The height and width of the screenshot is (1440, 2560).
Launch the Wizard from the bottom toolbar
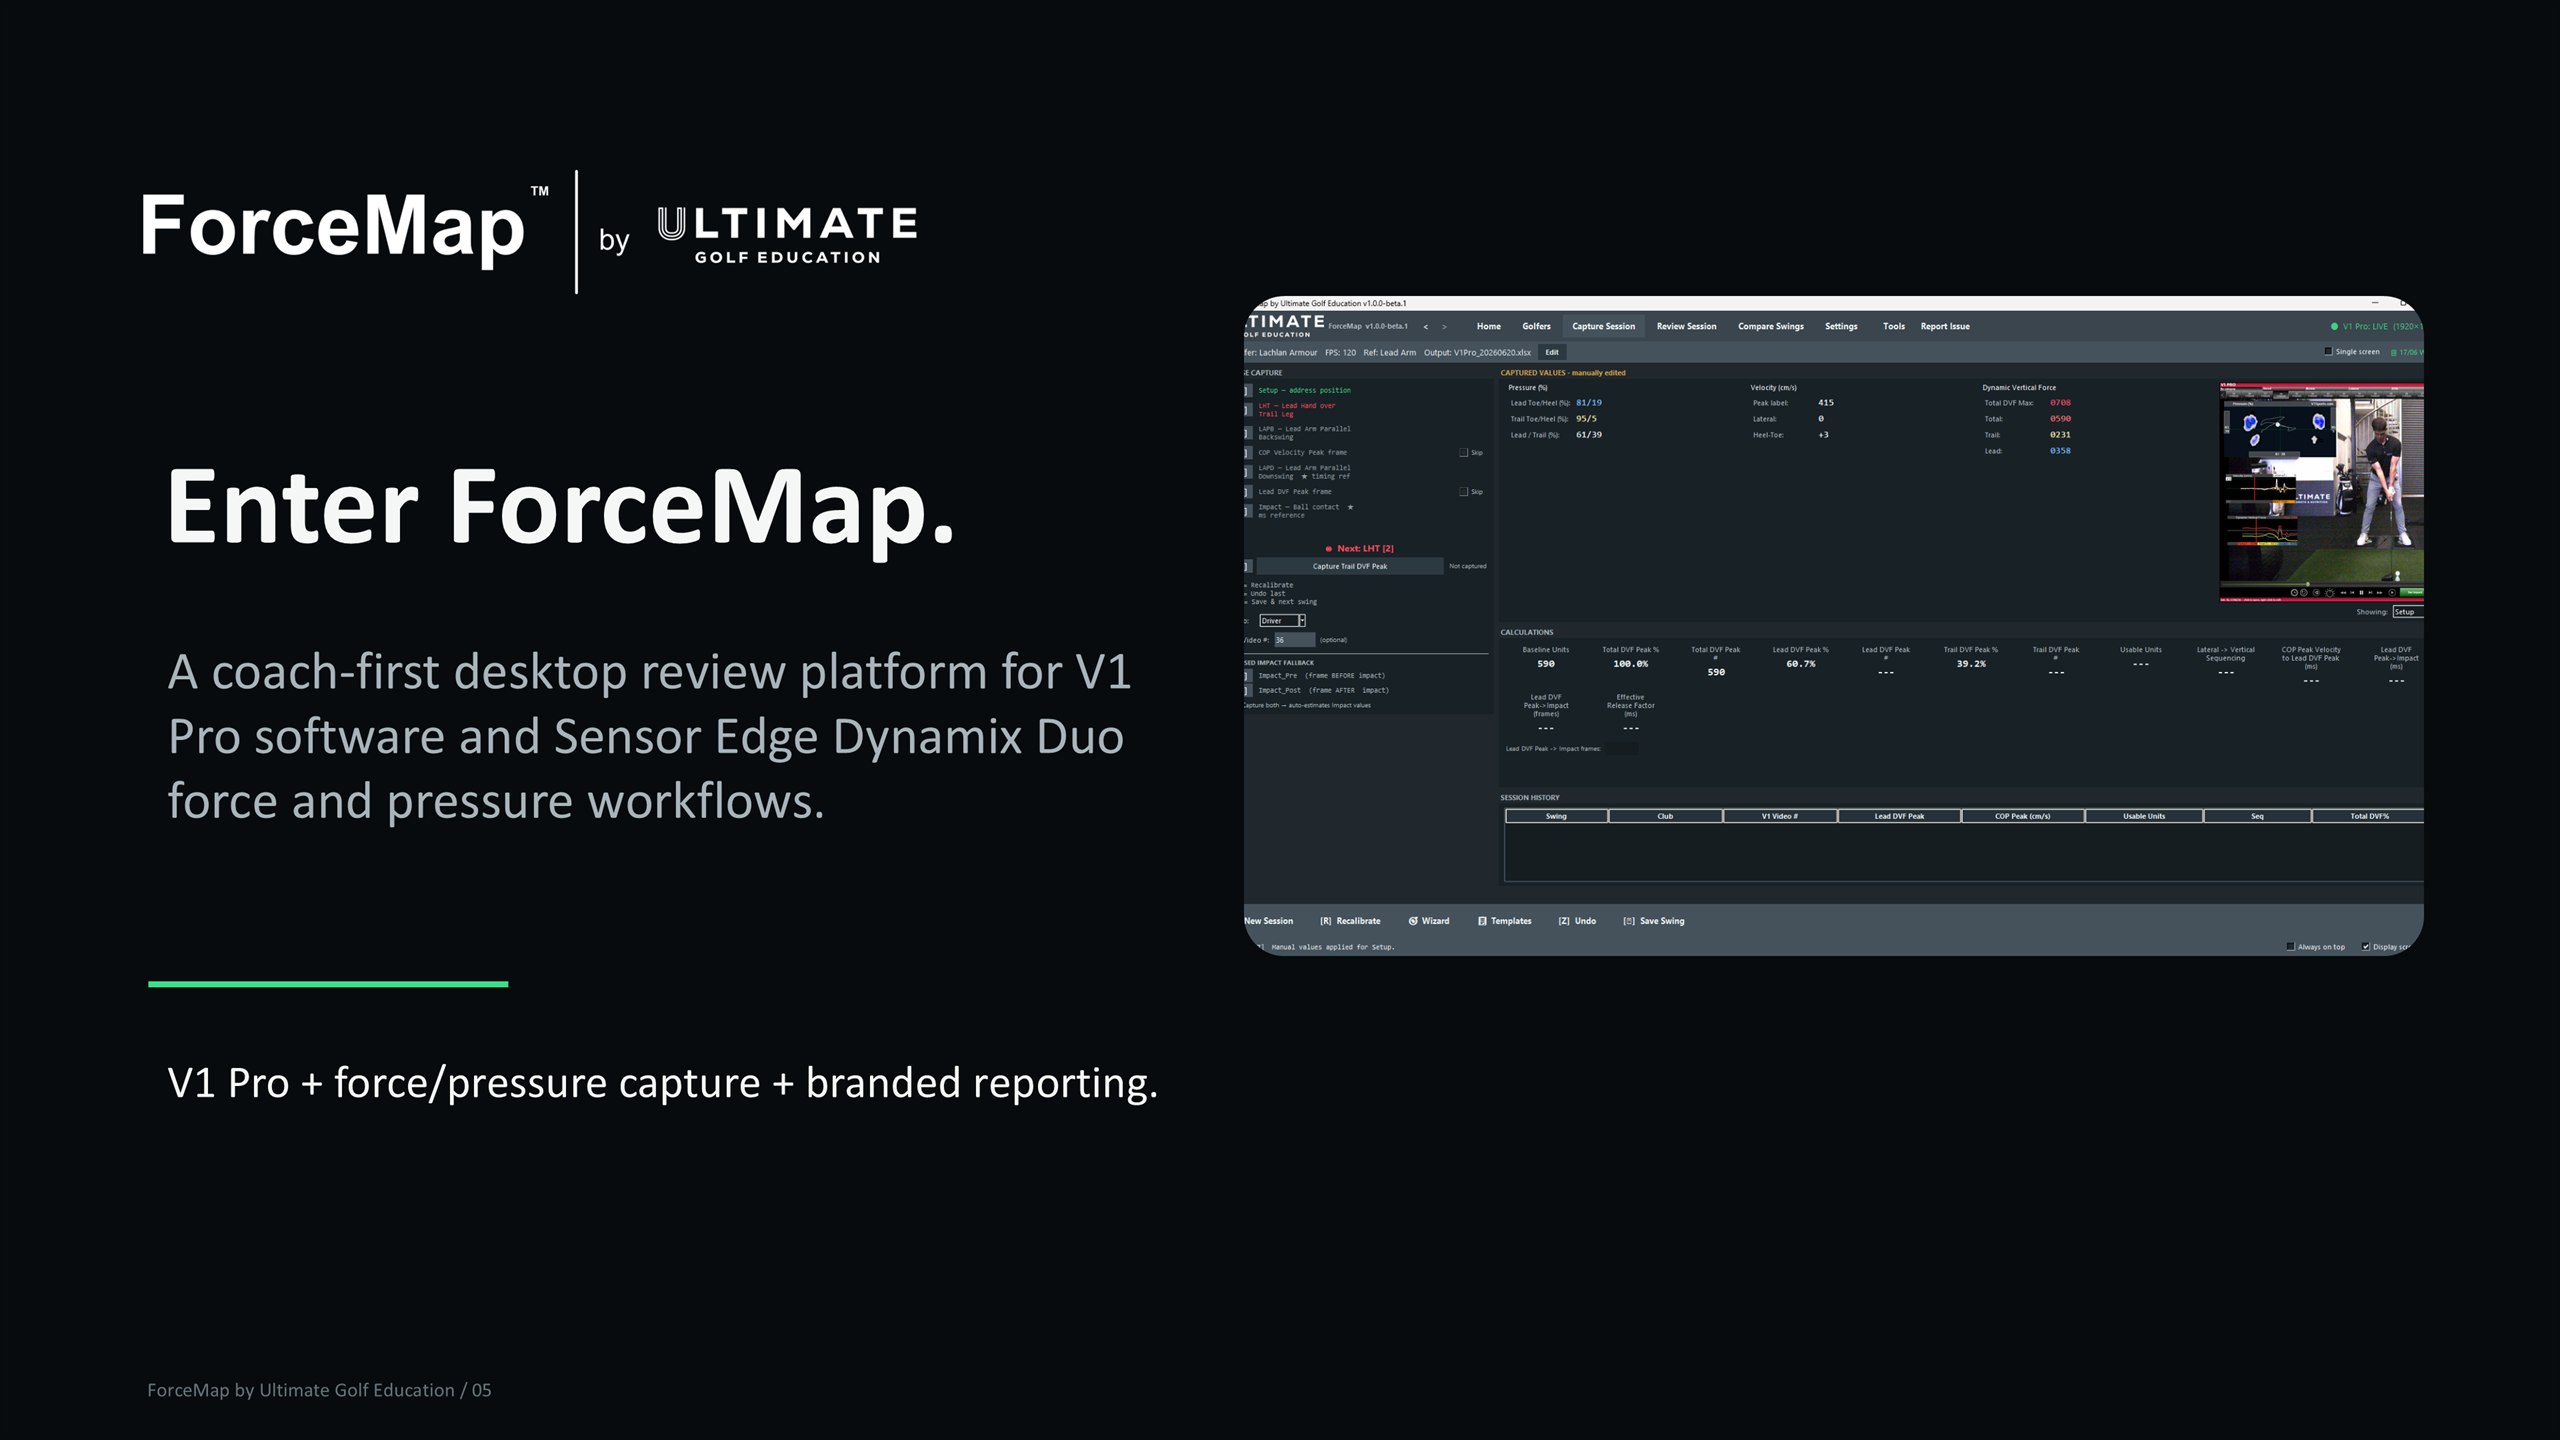coord(1429,921)
